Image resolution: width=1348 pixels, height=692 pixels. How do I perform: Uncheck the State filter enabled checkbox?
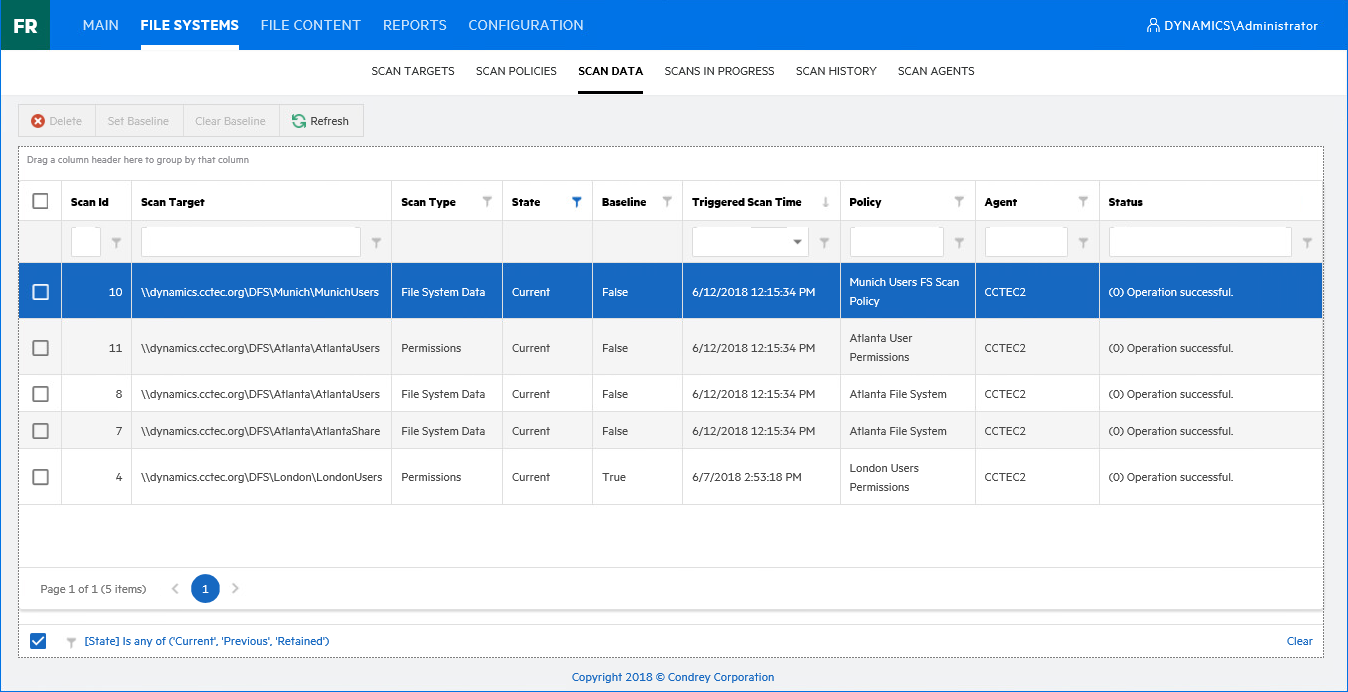38,641
